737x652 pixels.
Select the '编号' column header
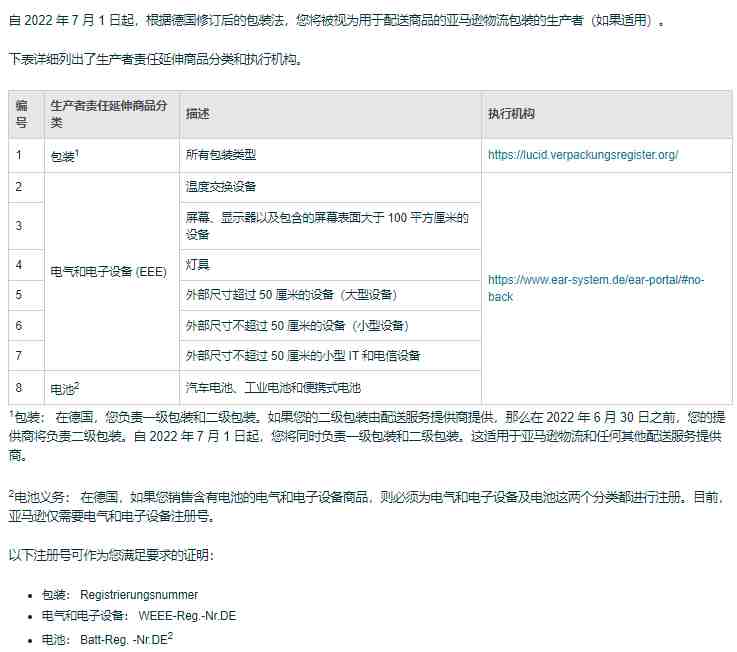[26, 114]
